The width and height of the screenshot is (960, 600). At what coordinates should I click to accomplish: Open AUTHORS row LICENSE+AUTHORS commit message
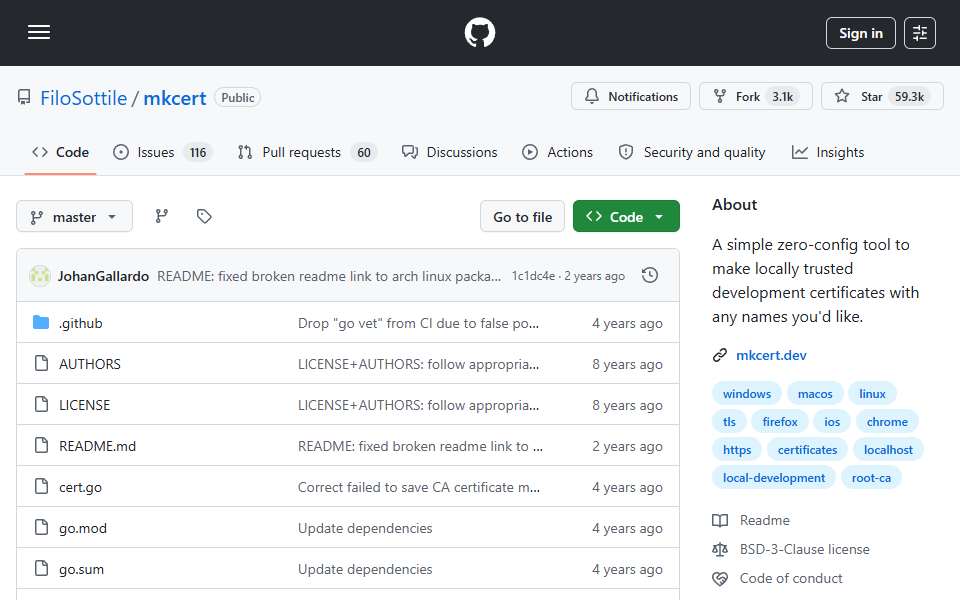coord(418,364)
